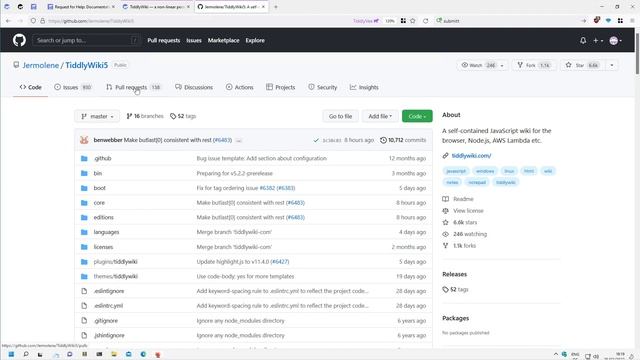This screenshot has height=360, width=640.
Task: Open the core folder
Action: (99, 203)
